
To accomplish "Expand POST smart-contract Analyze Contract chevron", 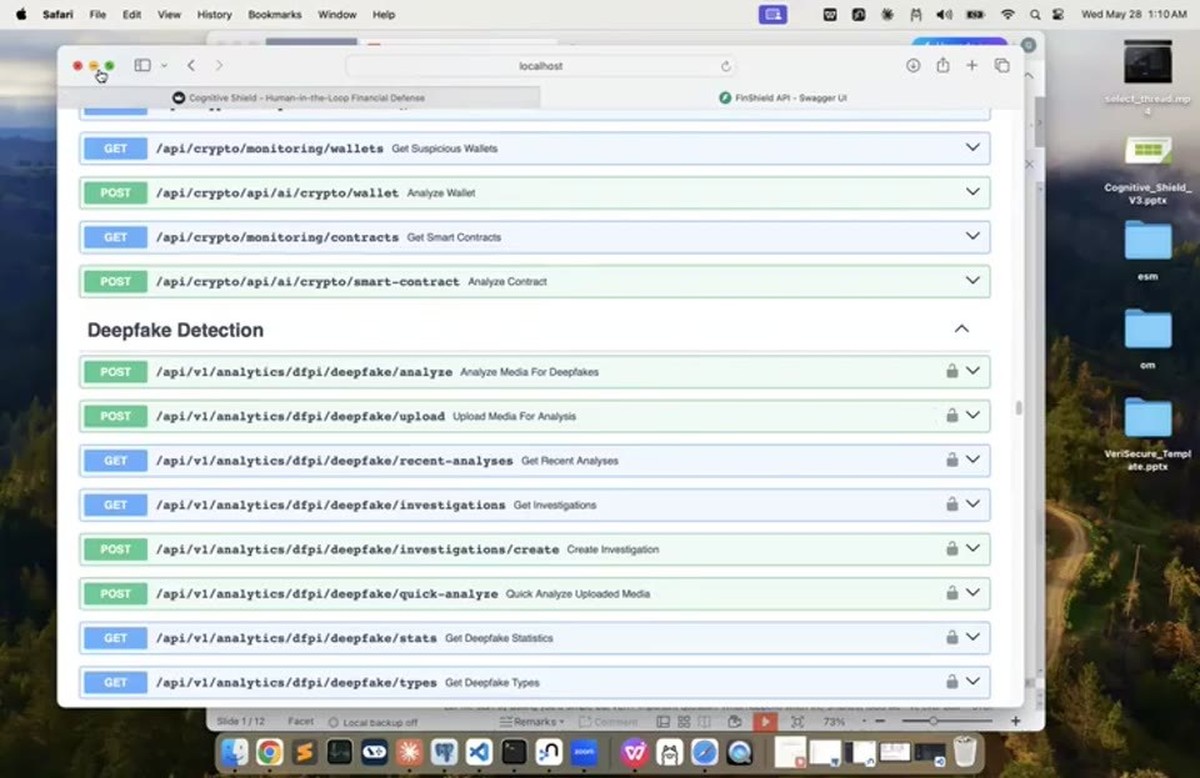I will coord(972,281).
